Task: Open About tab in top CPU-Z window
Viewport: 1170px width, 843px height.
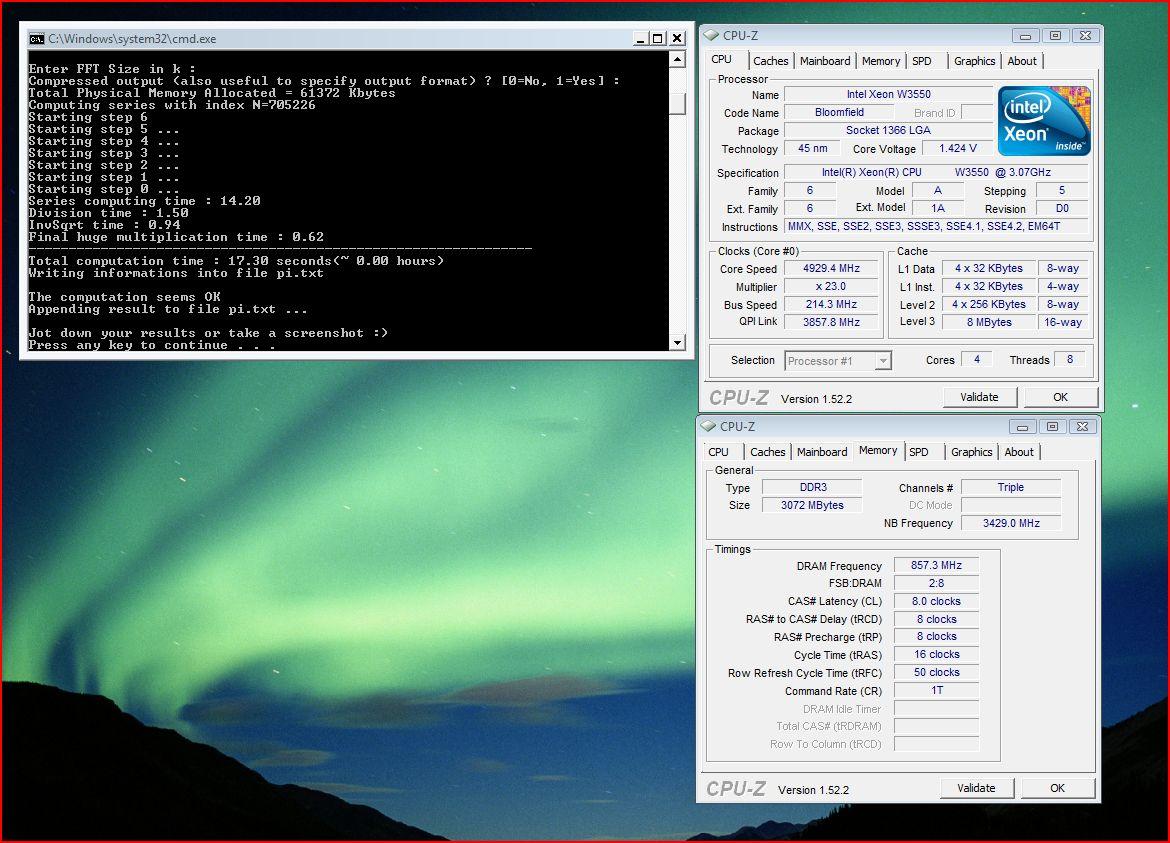Action: point(1022,61)
